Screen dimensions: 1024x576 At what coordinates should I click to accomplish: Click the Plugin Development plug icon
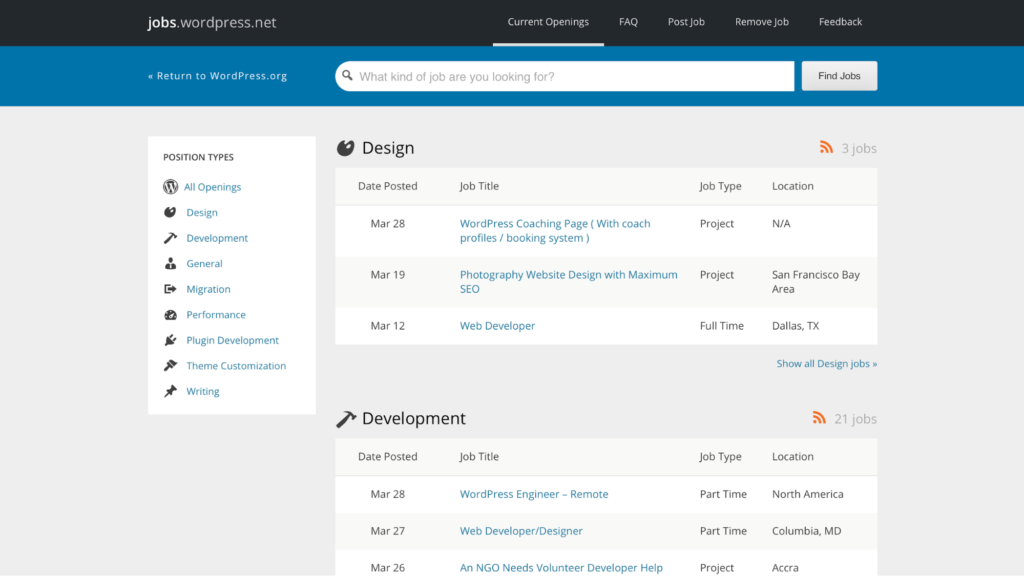170,340
